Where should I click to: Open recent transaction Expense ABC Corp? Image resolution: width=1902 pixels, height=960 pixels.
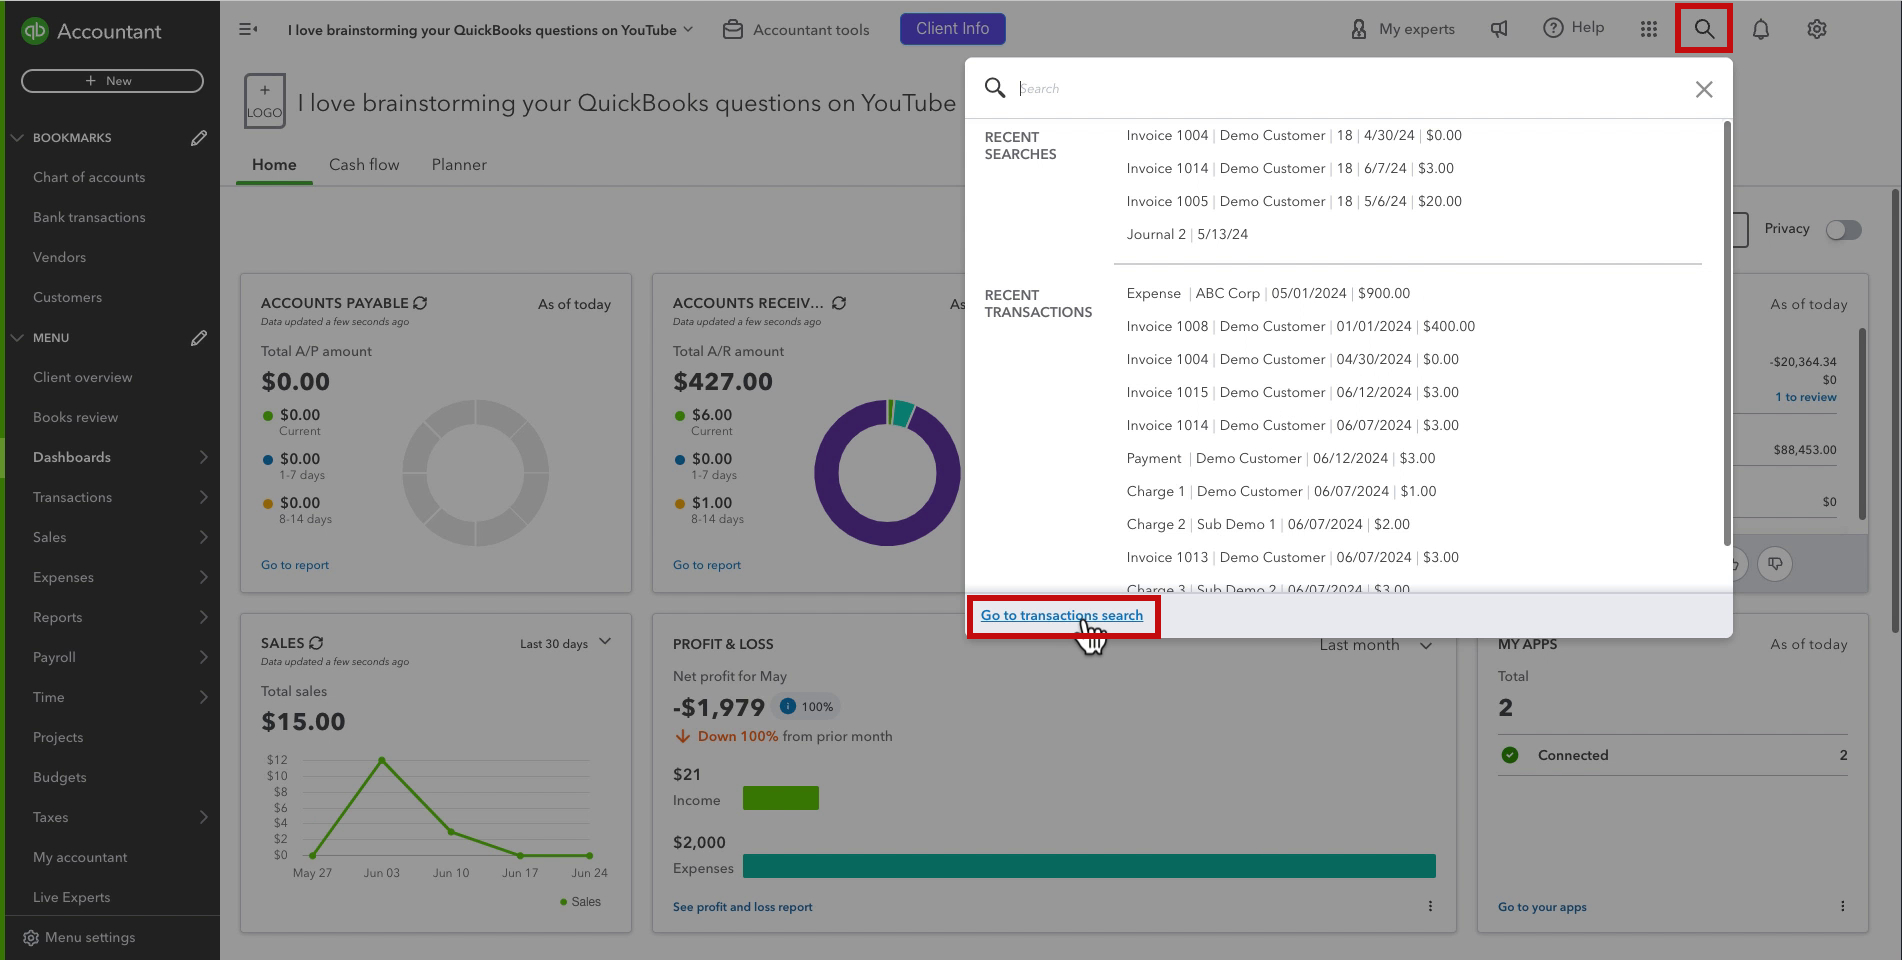click(1268, 293)
